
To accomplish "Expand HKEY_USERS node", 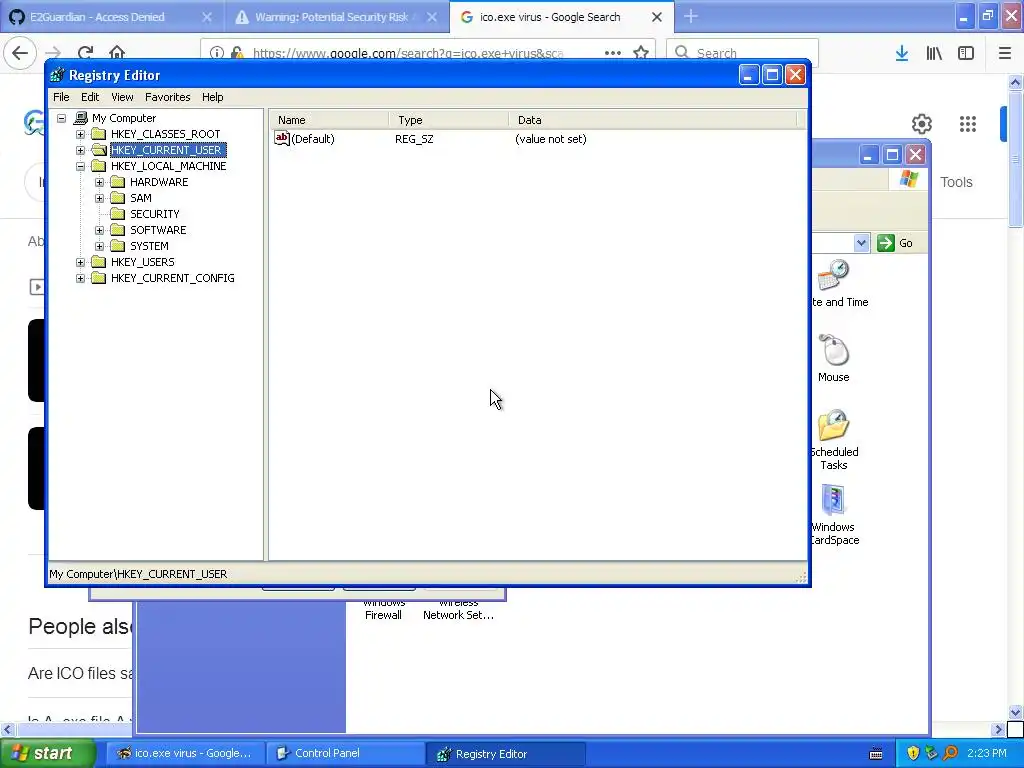I will point(80,263).
